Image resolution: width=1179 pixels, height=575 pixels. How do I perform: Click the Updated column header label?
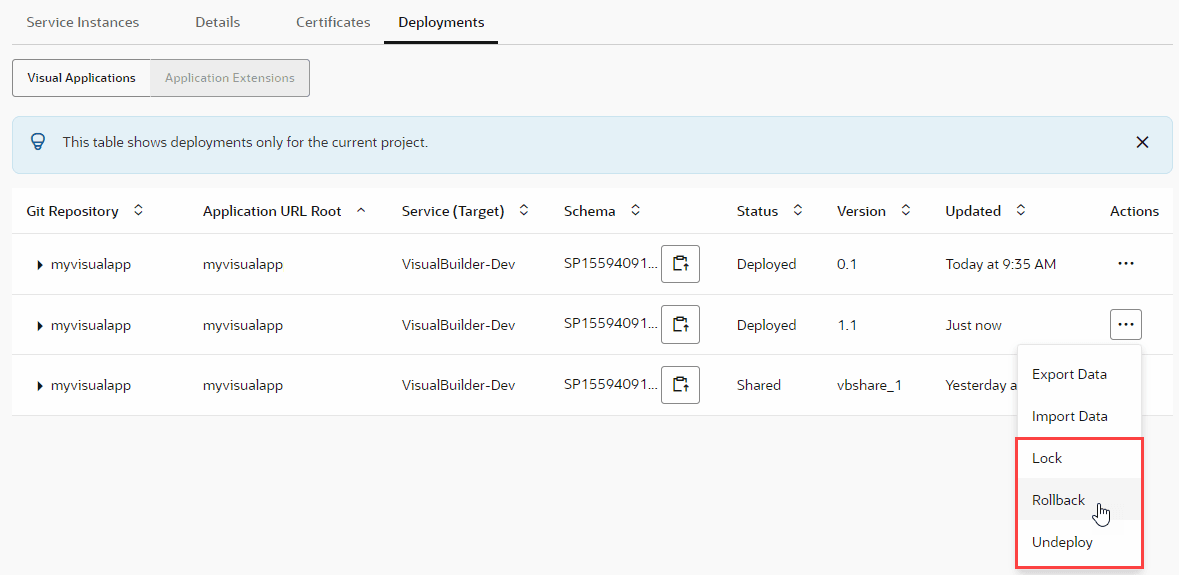973,211
